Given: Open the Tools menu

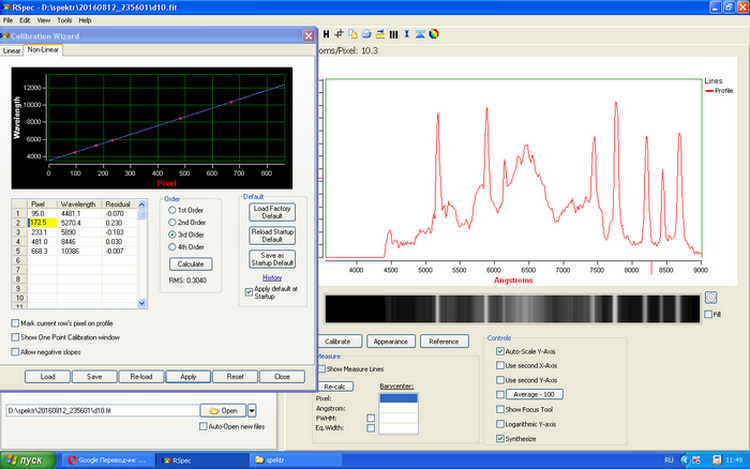Looking at the screenshot, I should 65,21.
